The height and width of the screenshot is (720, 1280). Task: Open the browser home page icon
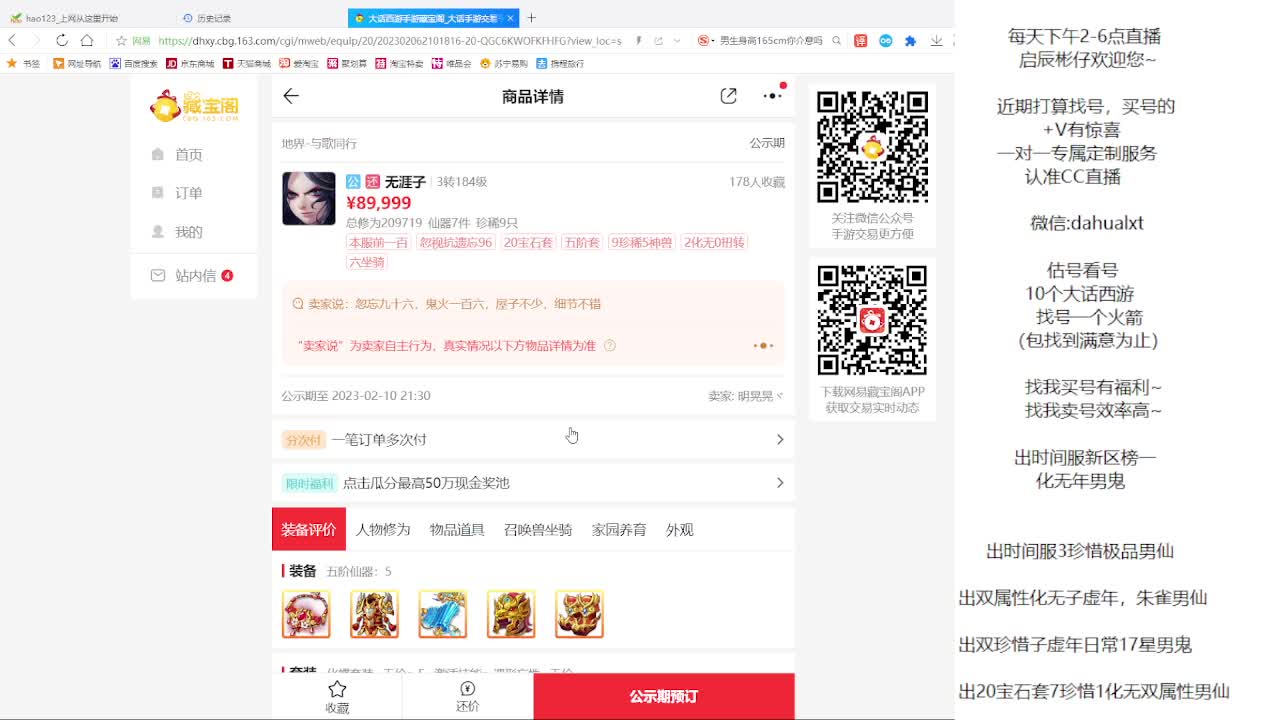87,40
